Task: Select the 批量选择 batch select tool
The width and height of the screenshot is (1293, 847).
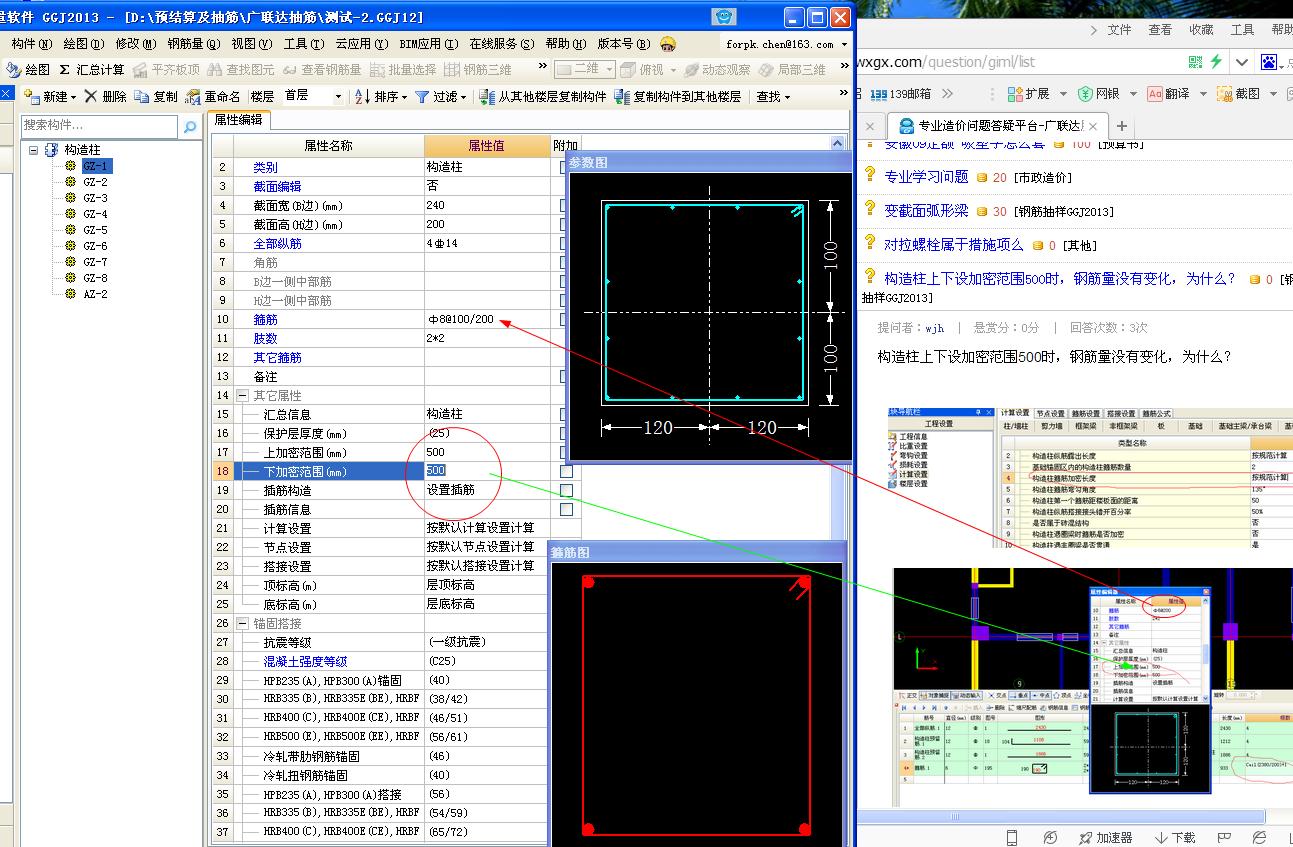Action: (404, 70)
